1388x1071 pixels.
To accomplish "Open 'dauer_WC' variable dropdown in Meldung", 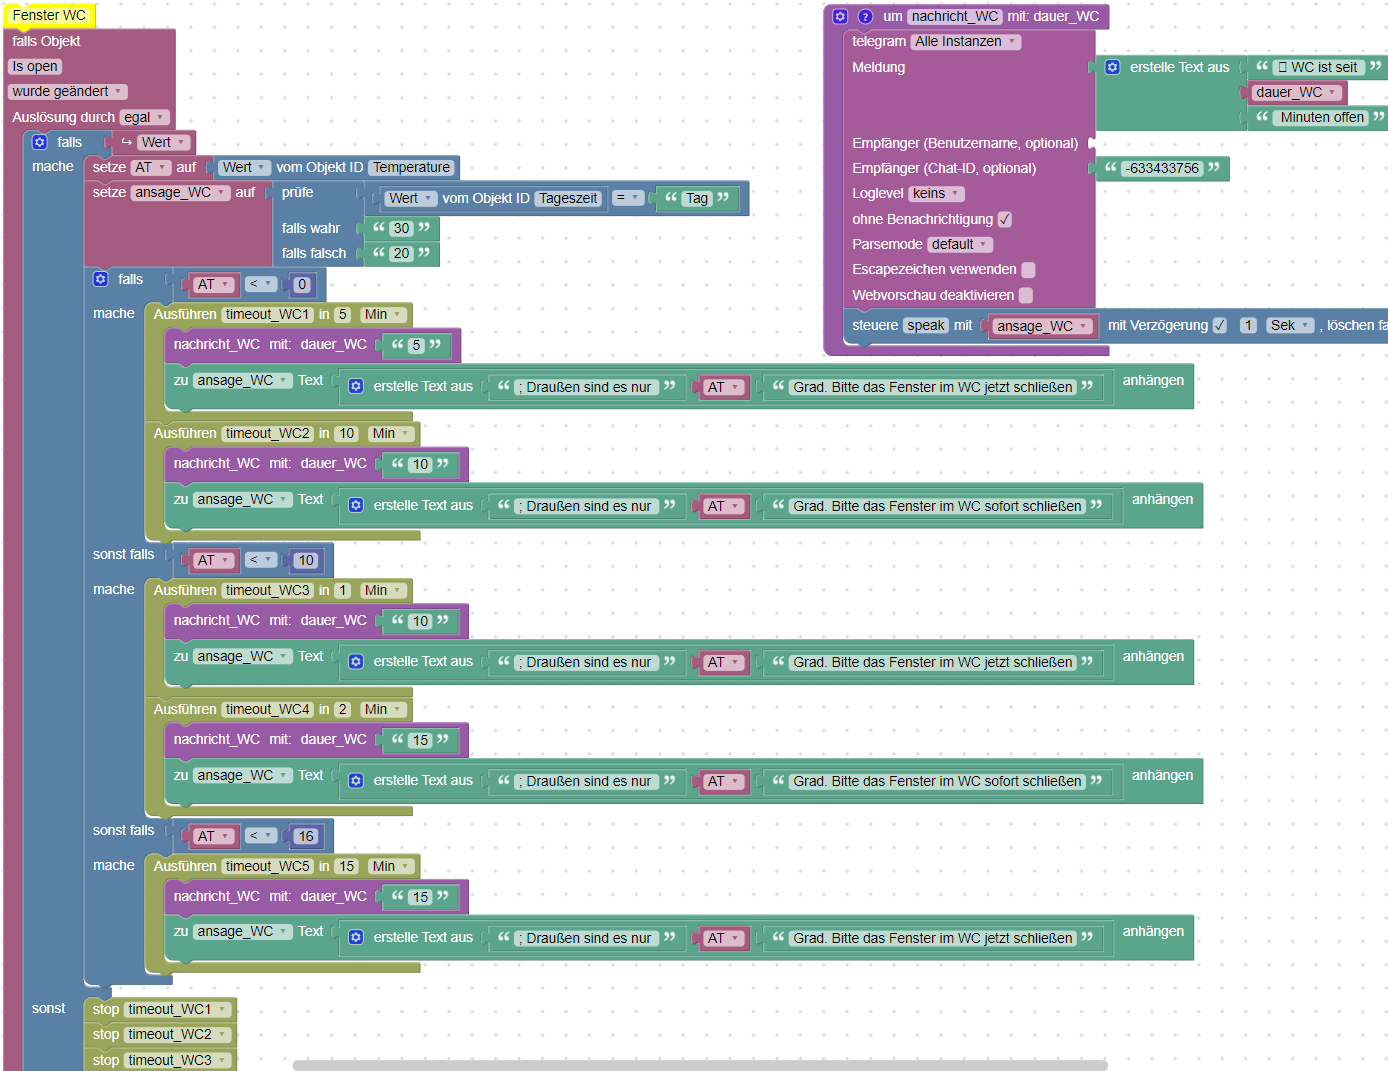I will coord(1297,92).
